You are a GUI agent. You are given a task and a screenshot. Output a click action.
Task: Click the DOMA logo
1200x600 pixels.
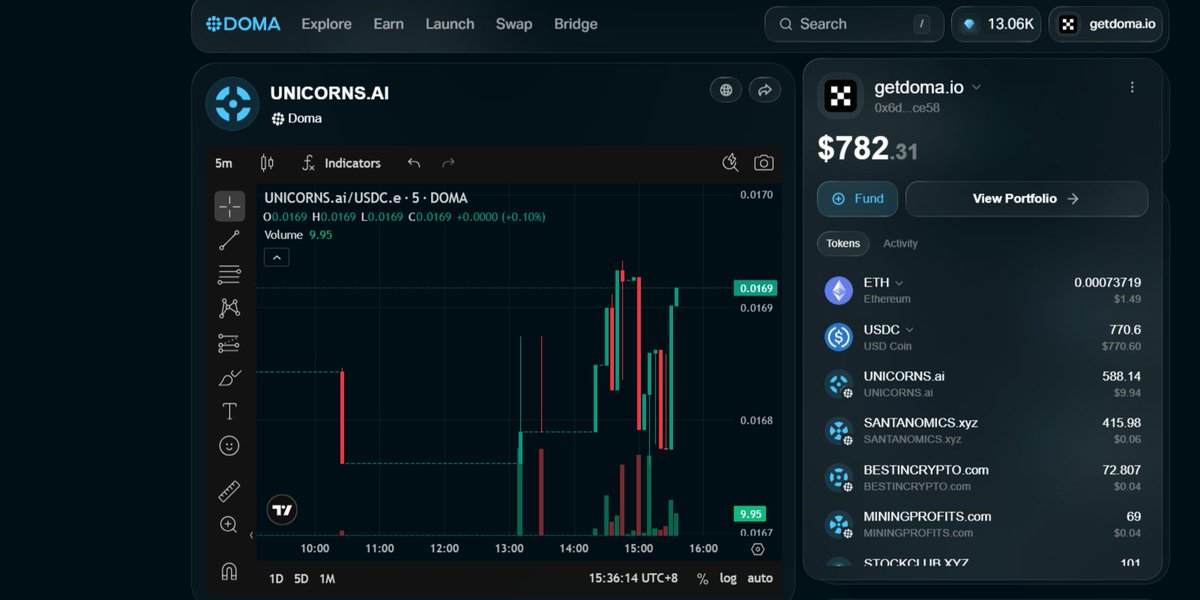coord(244,24)
